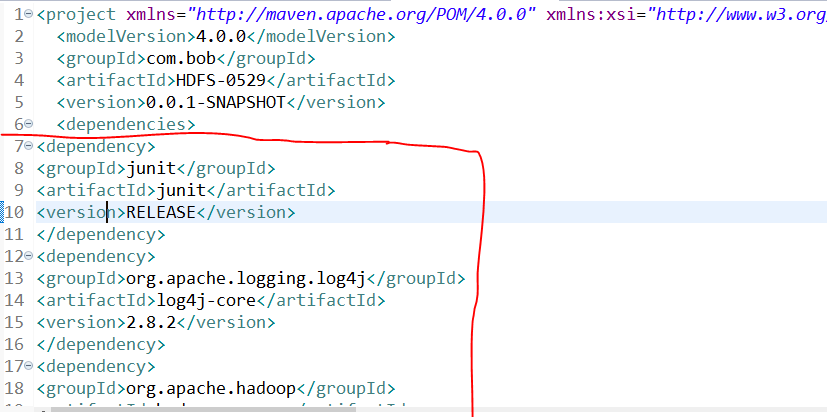
Task: Click the org.apache.logging.log4j groupId value
Action: point(246,278)
